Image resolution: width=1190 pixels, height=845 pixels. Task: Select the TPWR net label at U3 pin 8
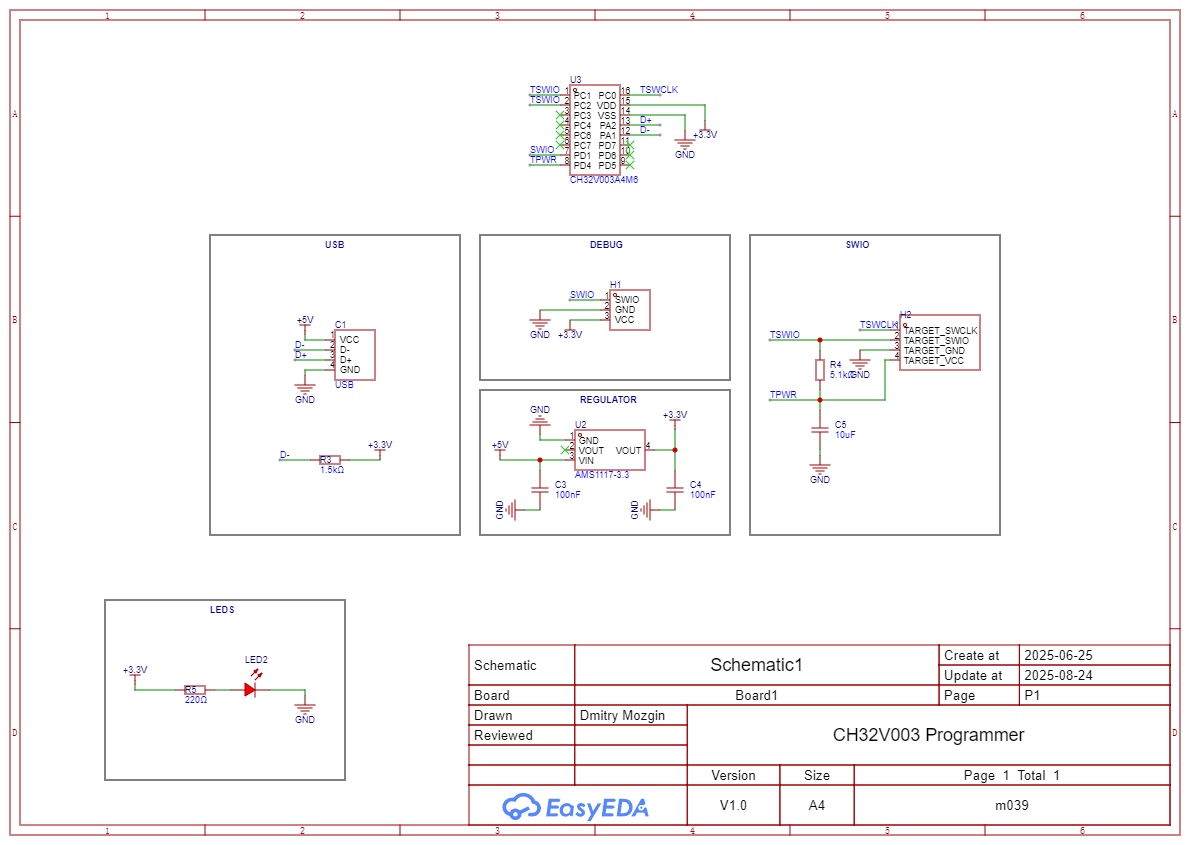pos(543,159)
